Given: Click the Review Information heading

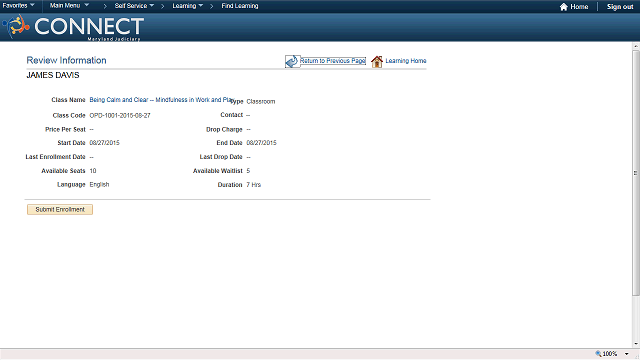Looking at the screenshot, I should tap(67, 60).
